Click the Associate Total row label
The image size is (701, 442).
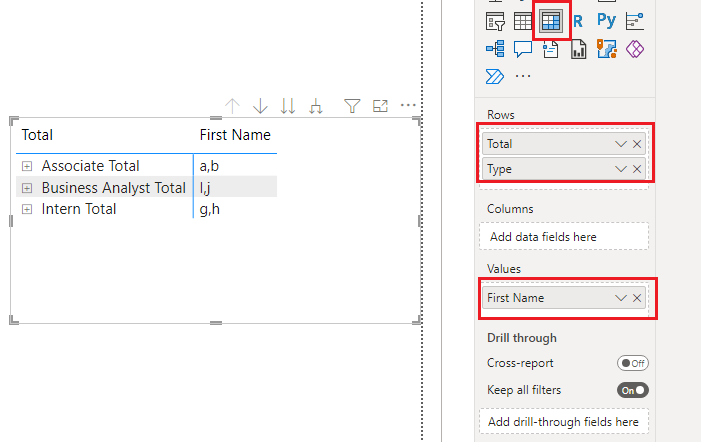tap(90, 166)
